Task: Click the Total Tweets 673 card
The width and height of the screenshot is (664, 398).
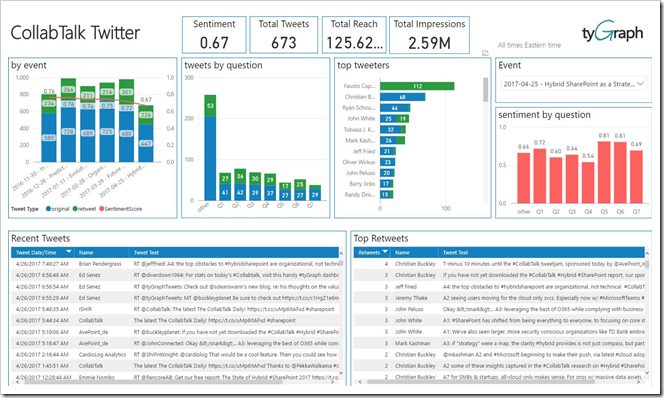Action: click(283, 35)
